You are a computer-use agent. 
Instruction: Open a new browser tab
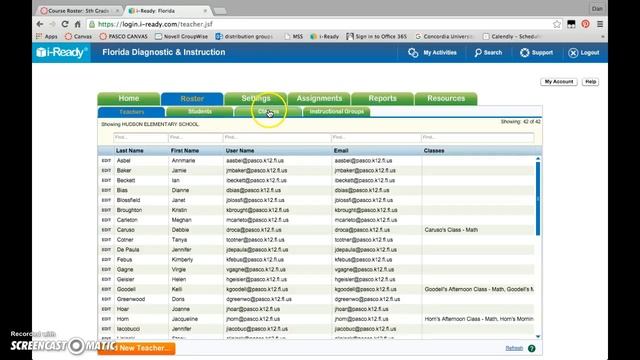(x=220, y=11)
